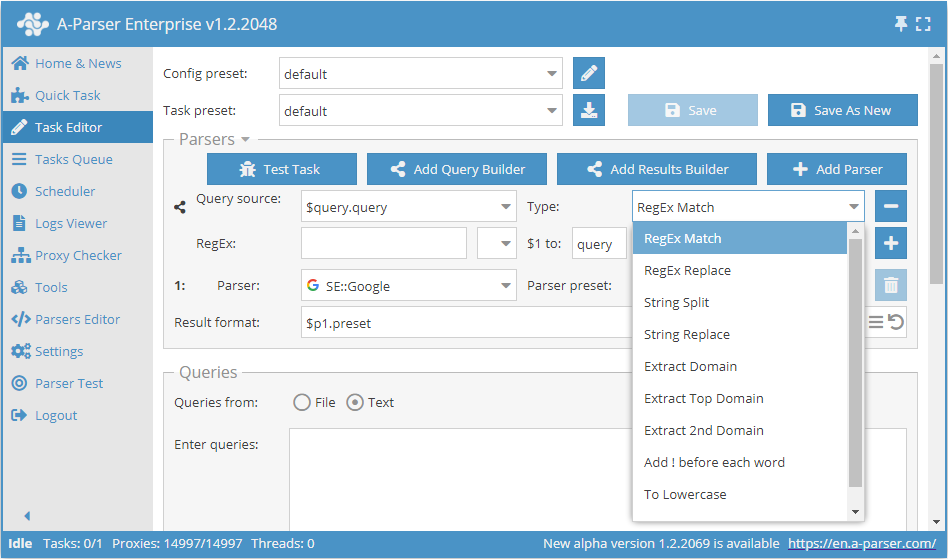Click the plus add icon below minus
The width and height of the screenshot is (948, 559).
(890, 243)
